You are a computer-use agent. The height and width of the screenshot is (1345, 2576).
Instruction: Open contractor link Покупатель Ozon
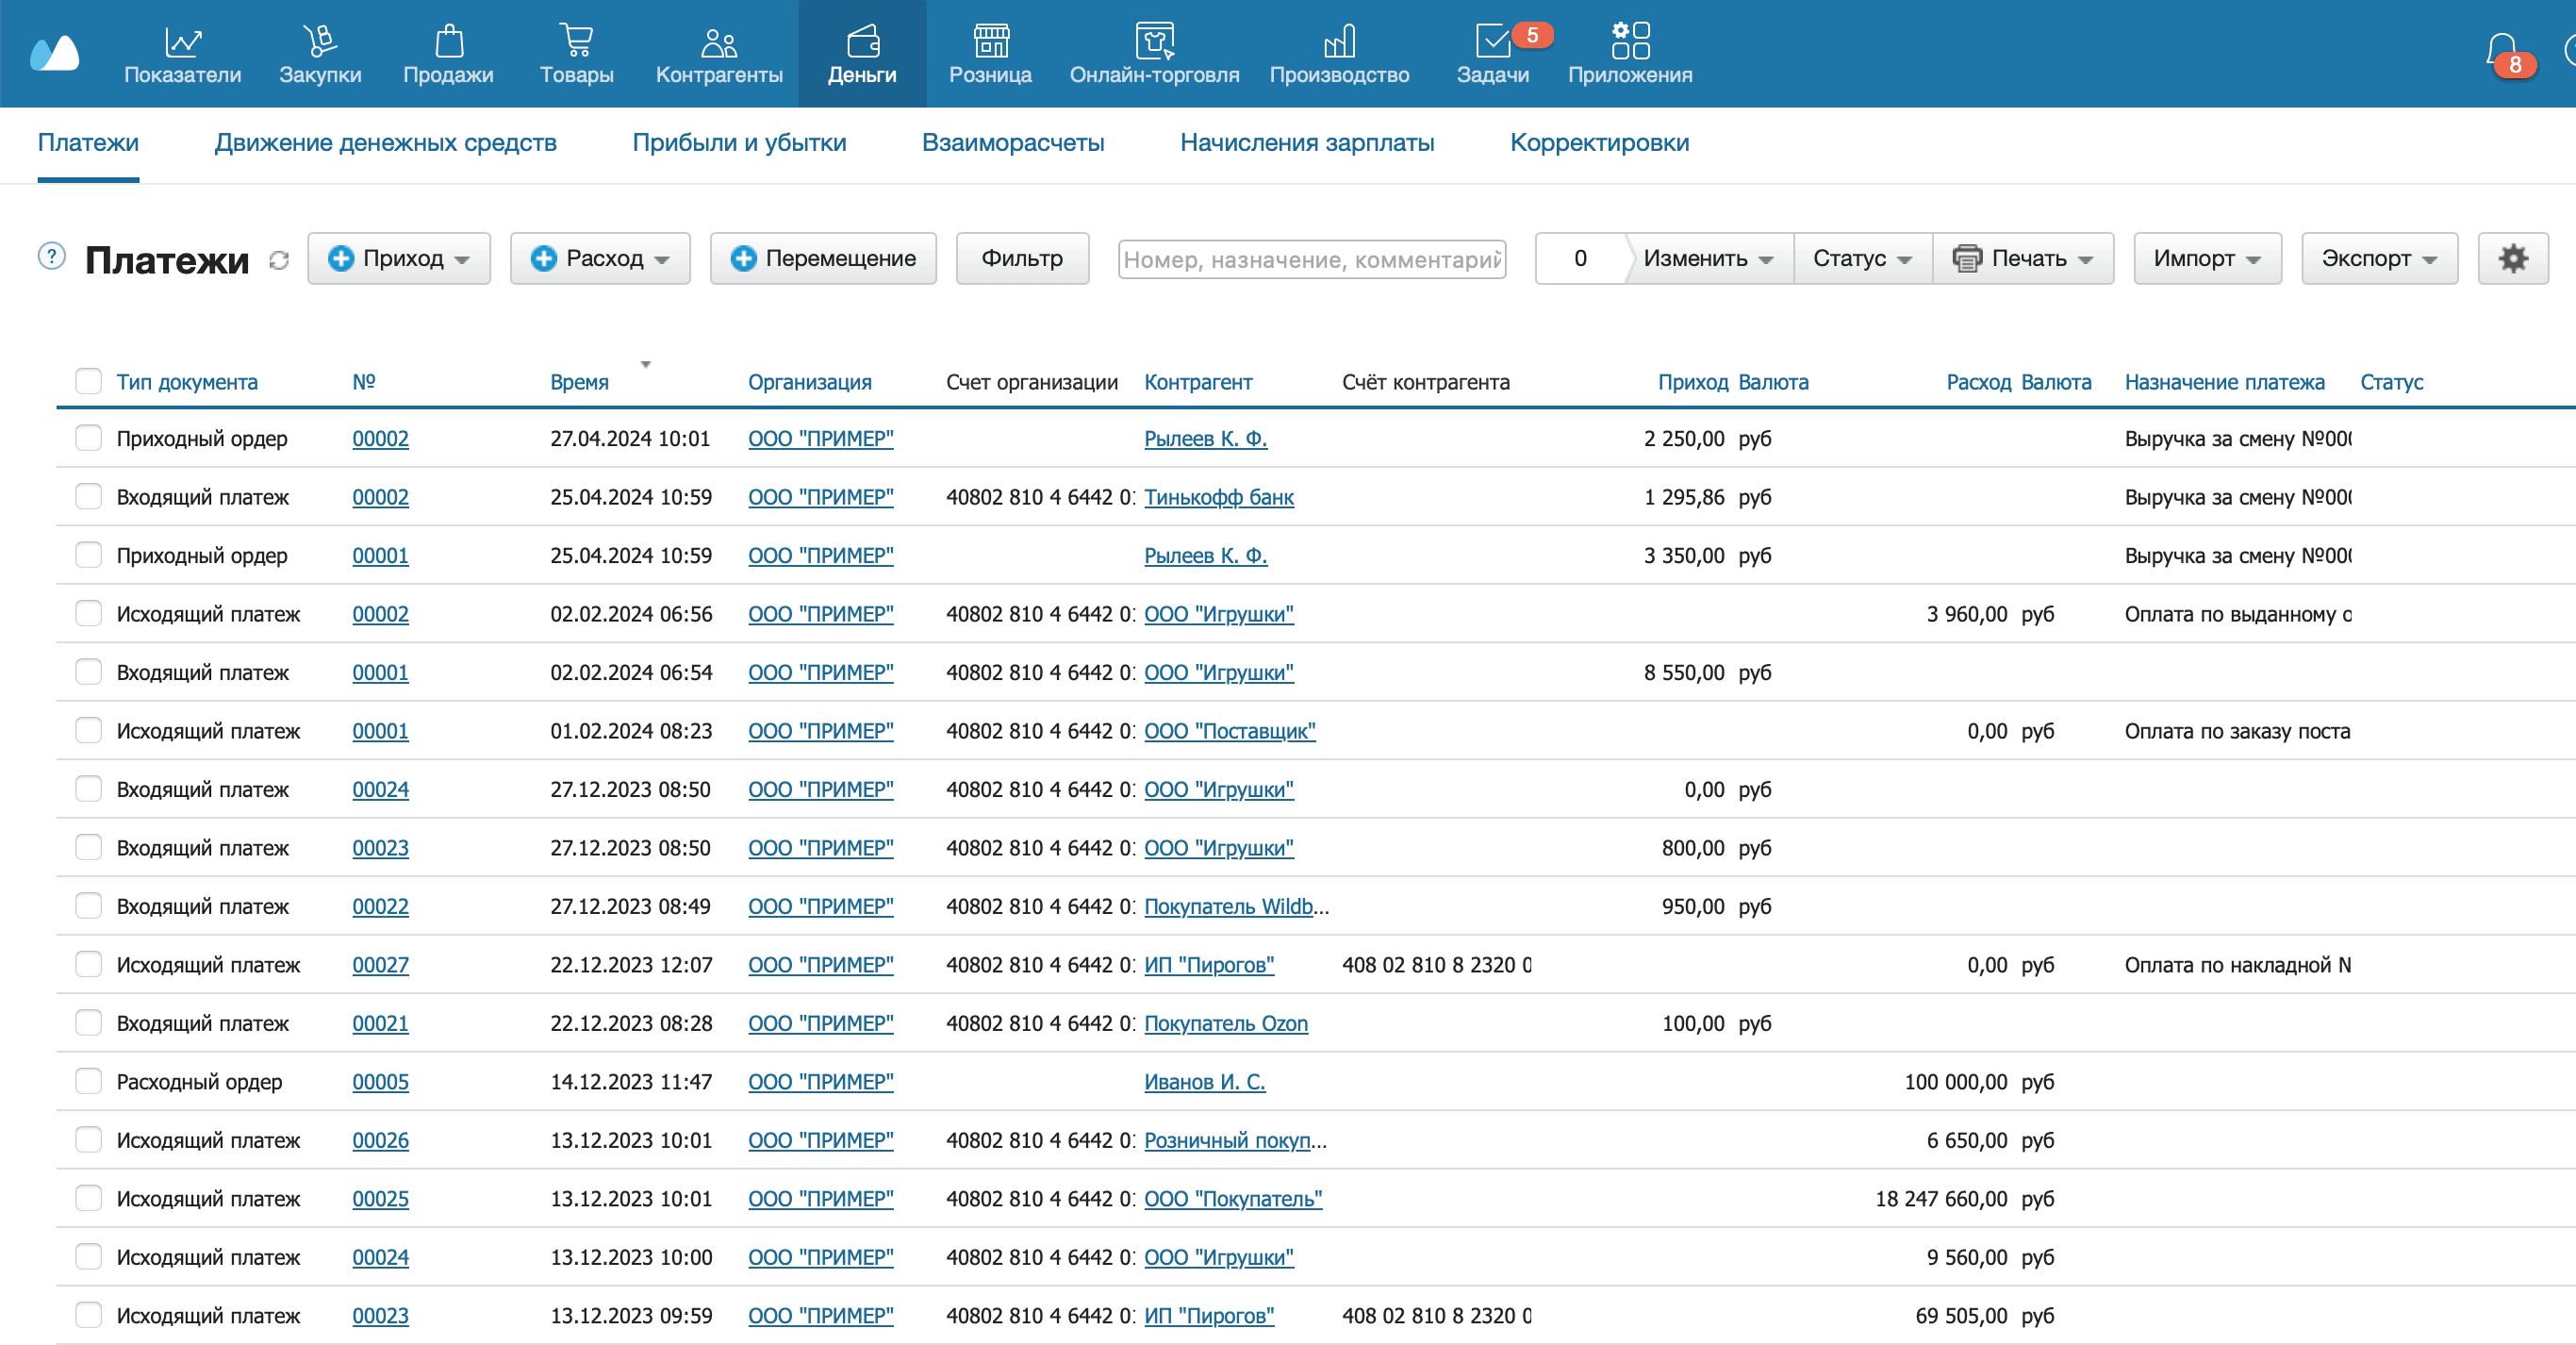click(1225, 1023)
